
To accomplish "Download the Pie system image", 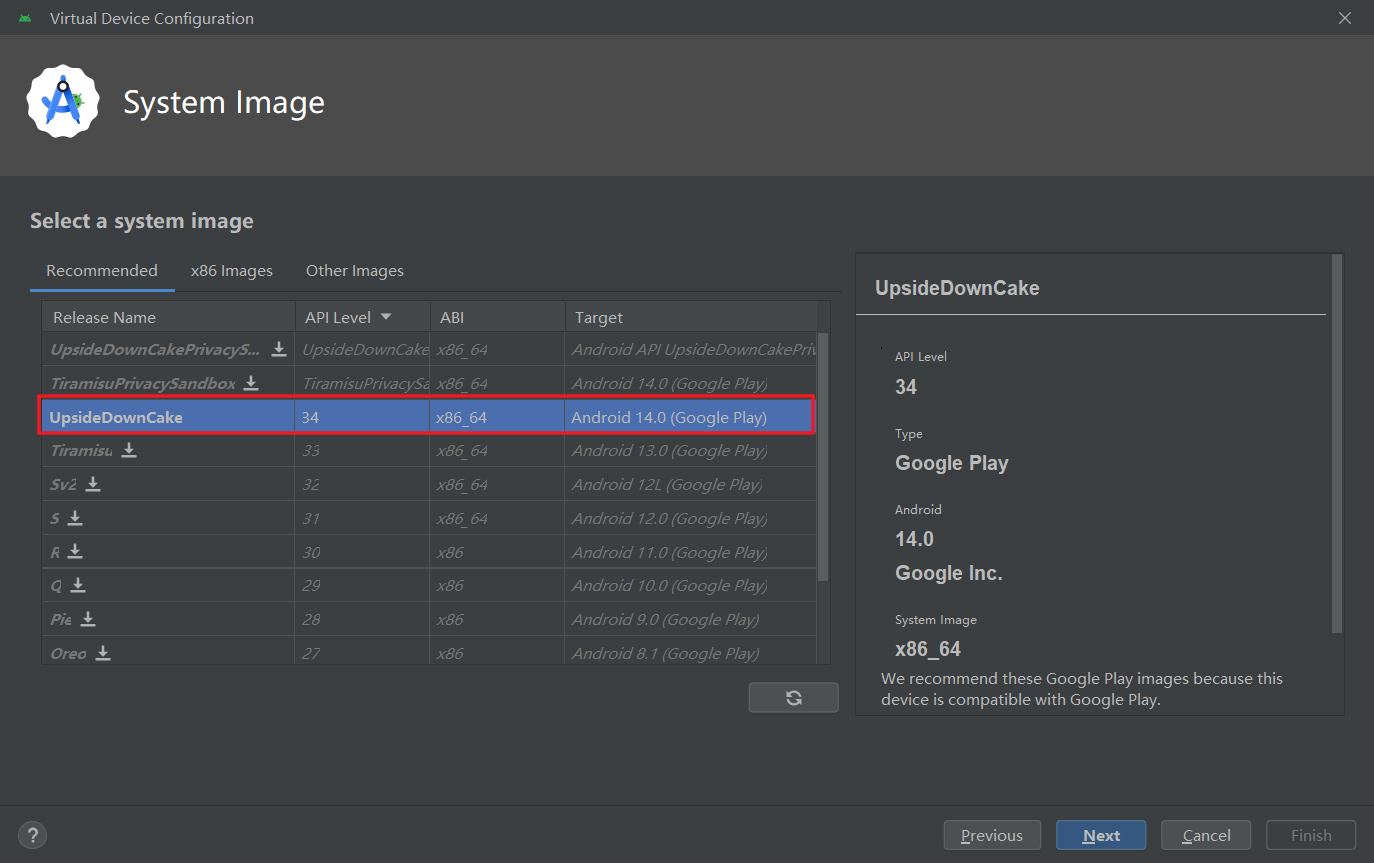I will [x=88, y=619].
